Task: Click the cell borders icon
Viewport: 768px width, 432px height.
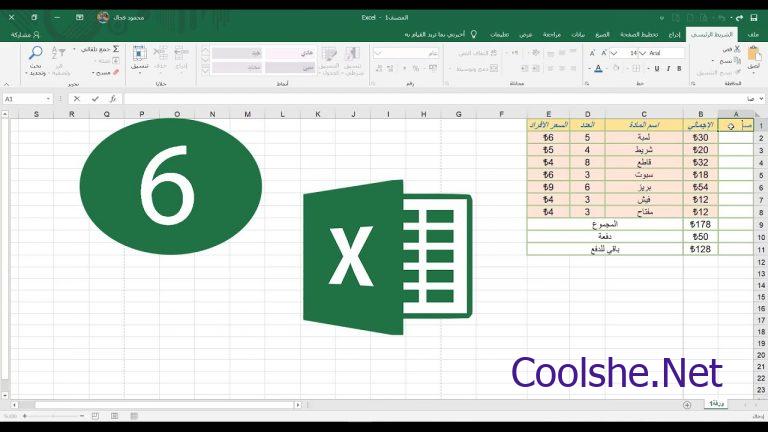Action: 636,69
